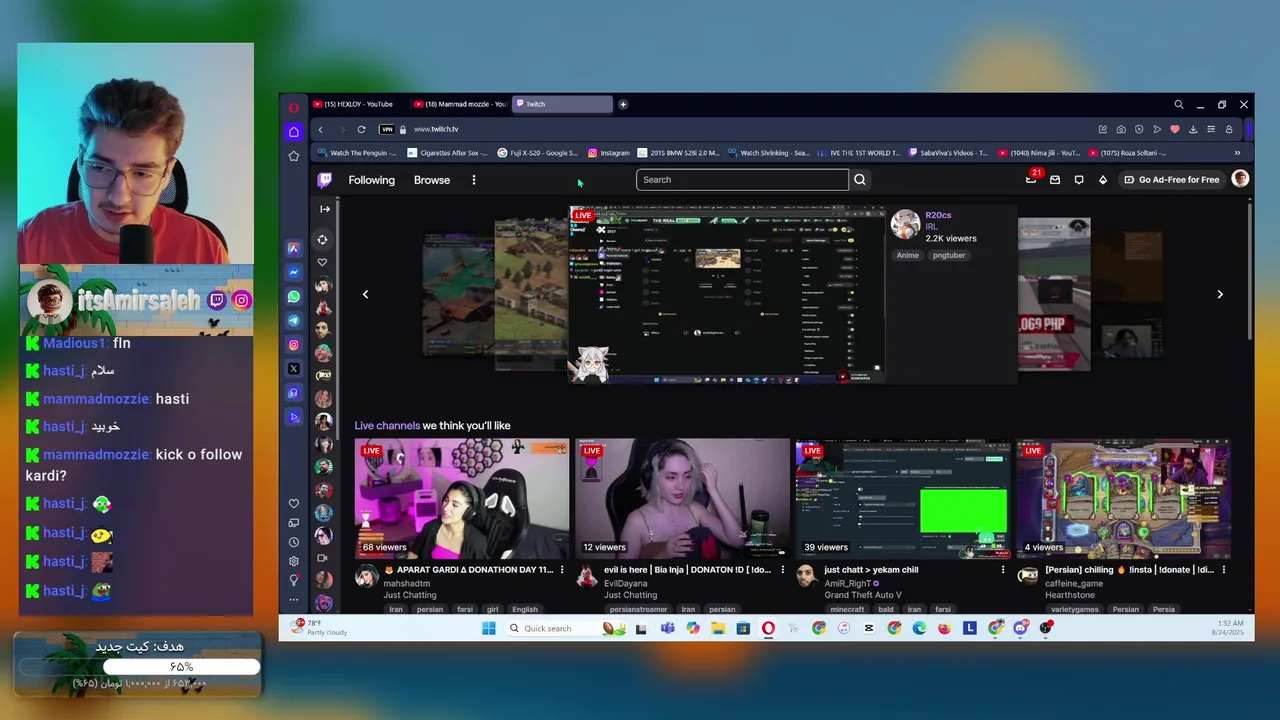1280x720 pixels.
Task: Open sidebar settings gear icon
Action: 294,562
